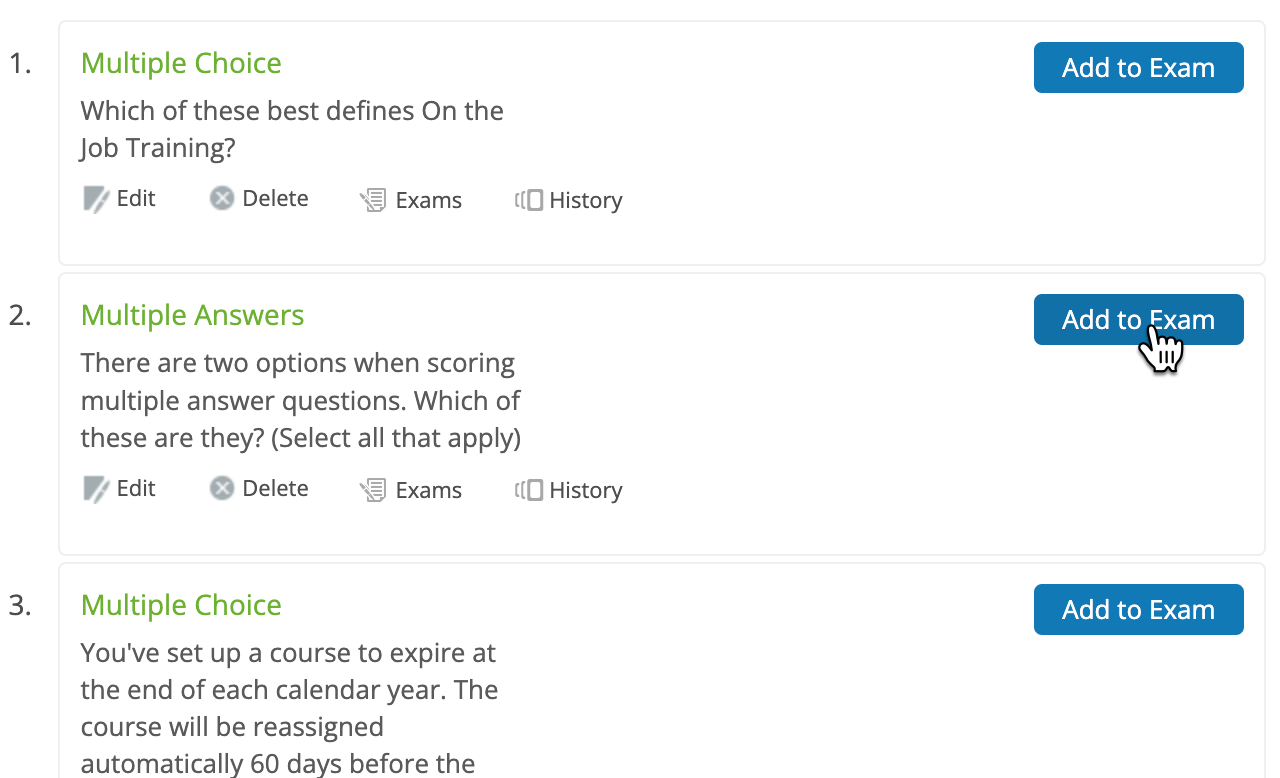The image size is (1280, 778).
Task: Add question 1 to the exam
Action: pyautogui.click(x=1138, y=67)
